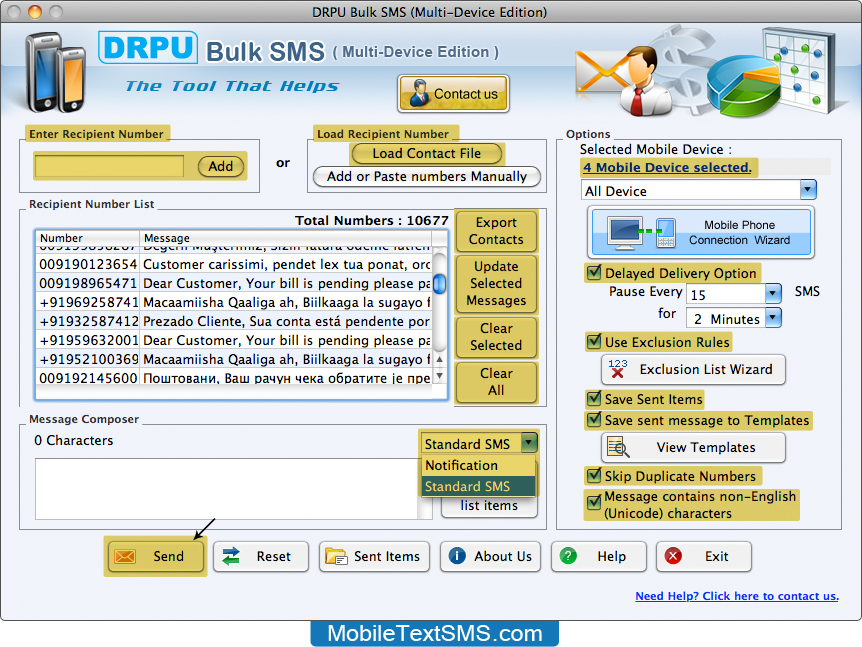
Task: Toggle Skip Duplicate Numbers
Action: (594, 475)
